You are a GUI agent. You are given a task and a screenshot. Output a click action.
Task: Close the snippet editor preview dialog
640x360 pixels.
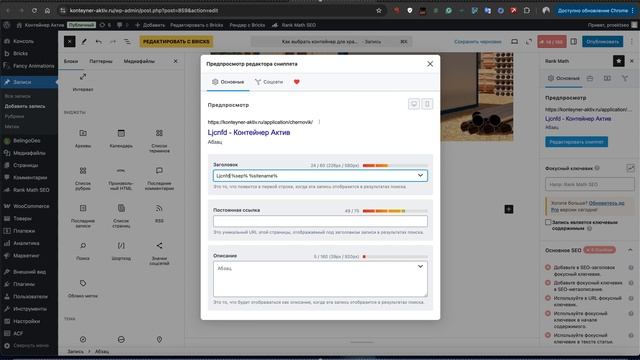click(x=430, y=64)
